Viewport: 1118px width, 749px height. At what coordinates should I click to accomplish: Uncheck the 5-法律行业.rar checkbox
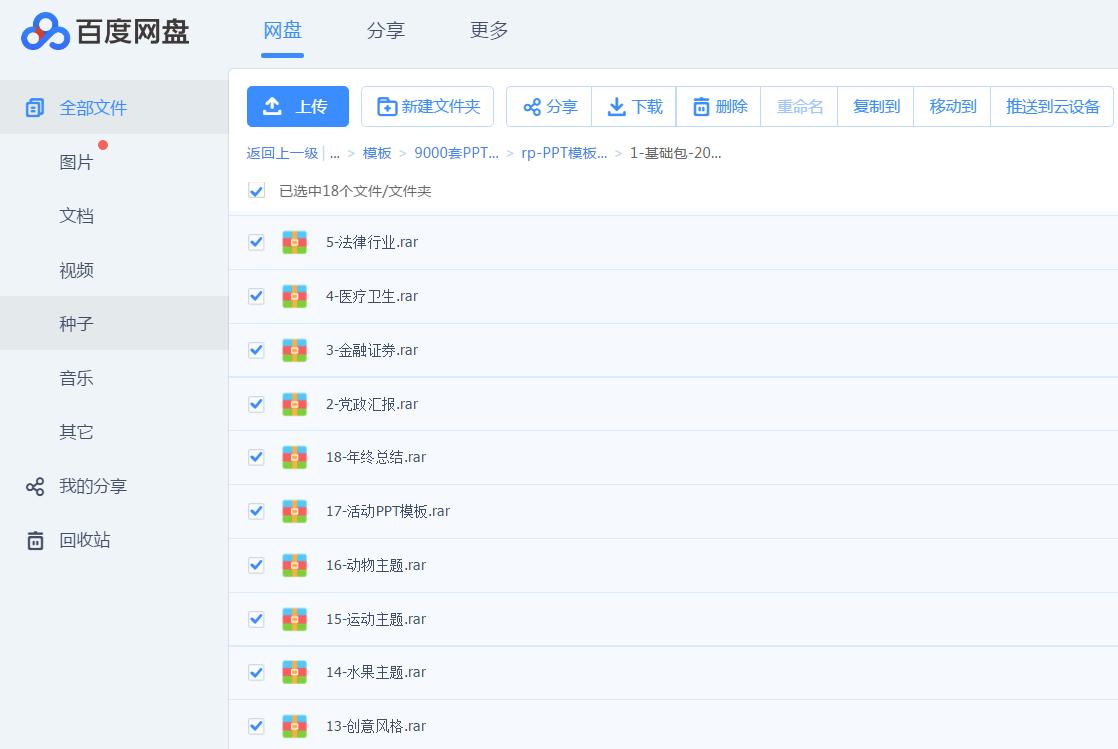[x=257, y=242]
